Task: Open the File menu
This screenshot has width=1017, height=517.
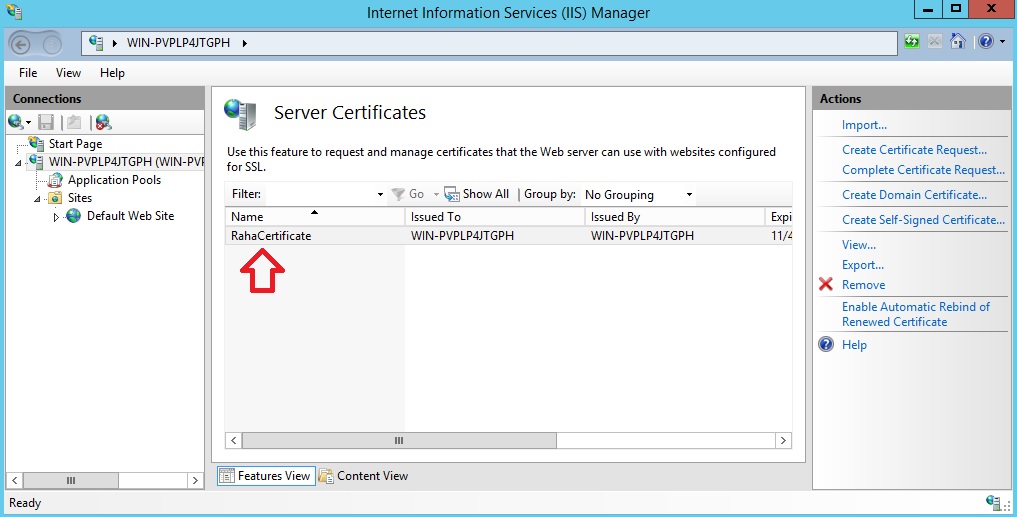Action: pyautogui.click(x=28, y=73)
